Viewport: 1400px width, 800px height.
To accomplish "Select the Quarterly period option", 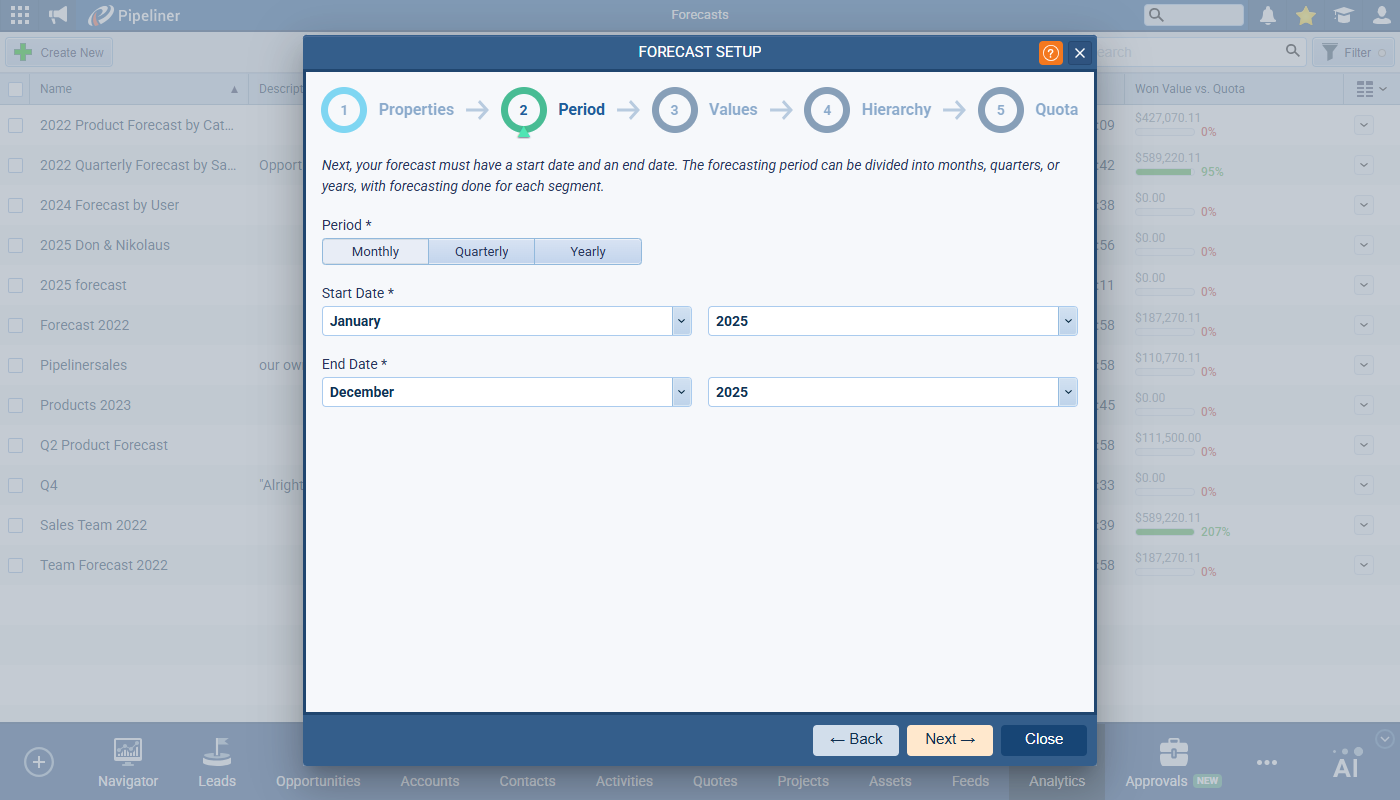I will coord(481,252).
